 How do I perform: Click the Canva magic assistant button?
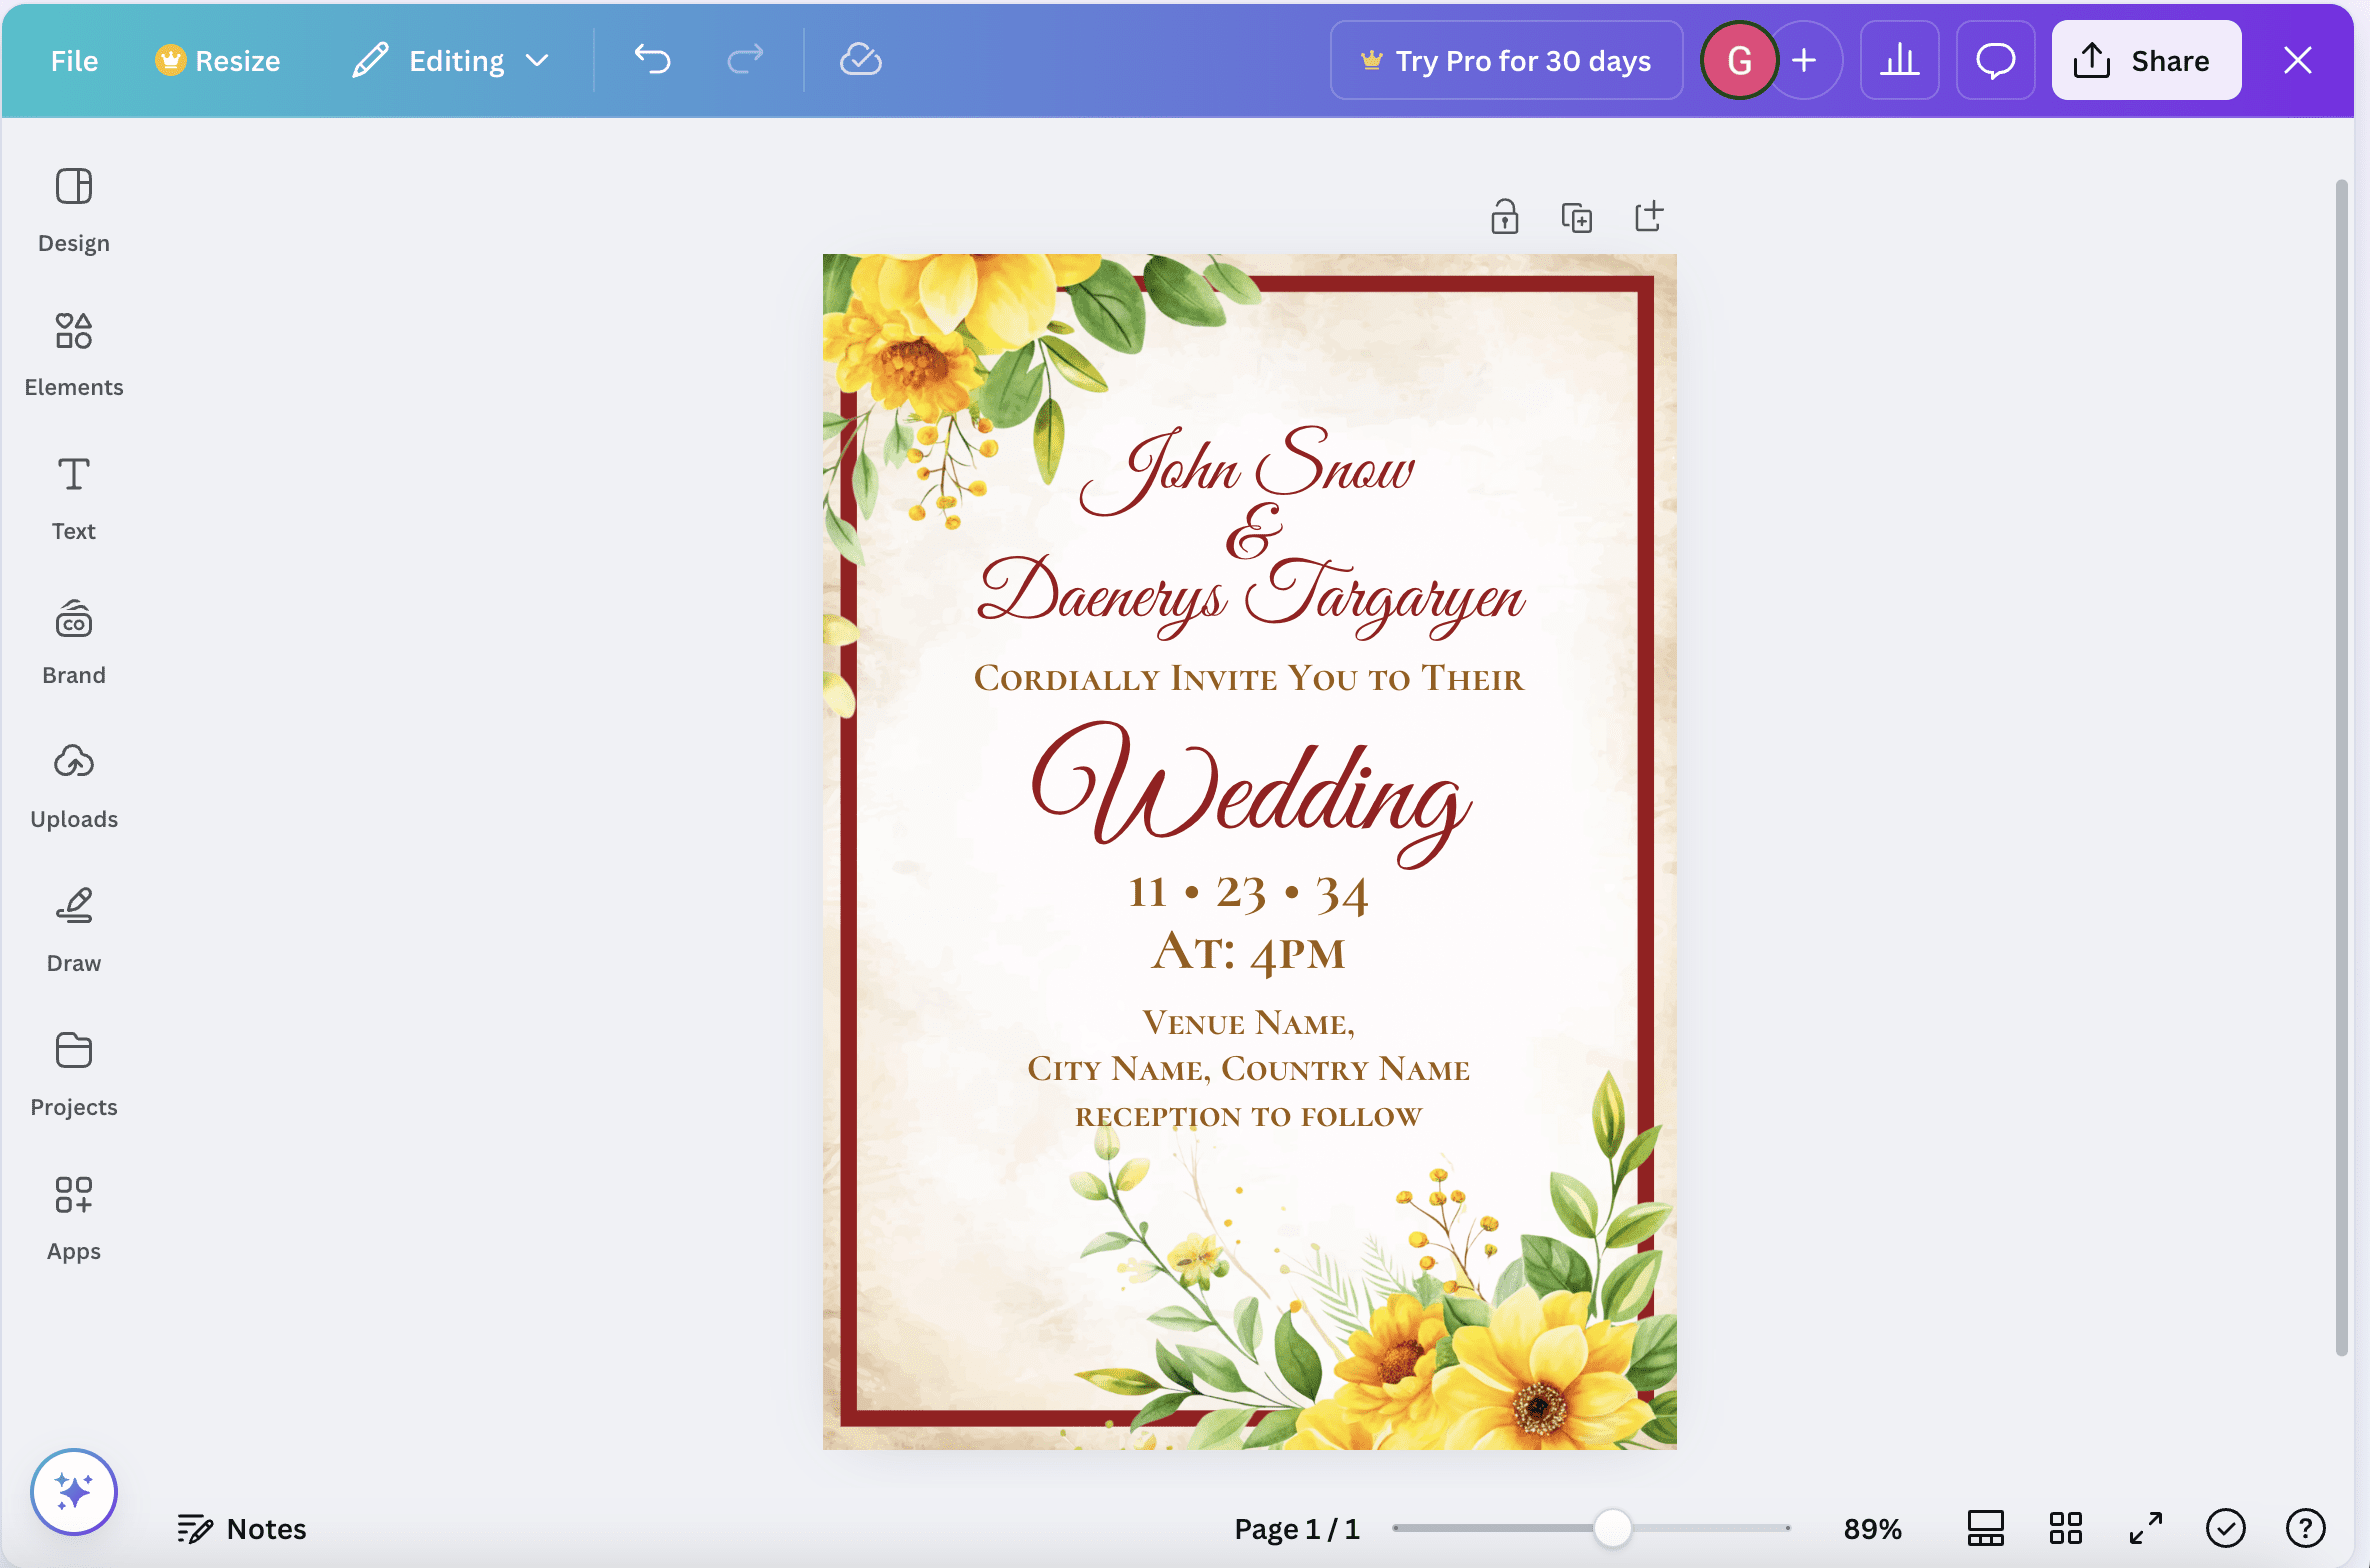pos(73,1491)
